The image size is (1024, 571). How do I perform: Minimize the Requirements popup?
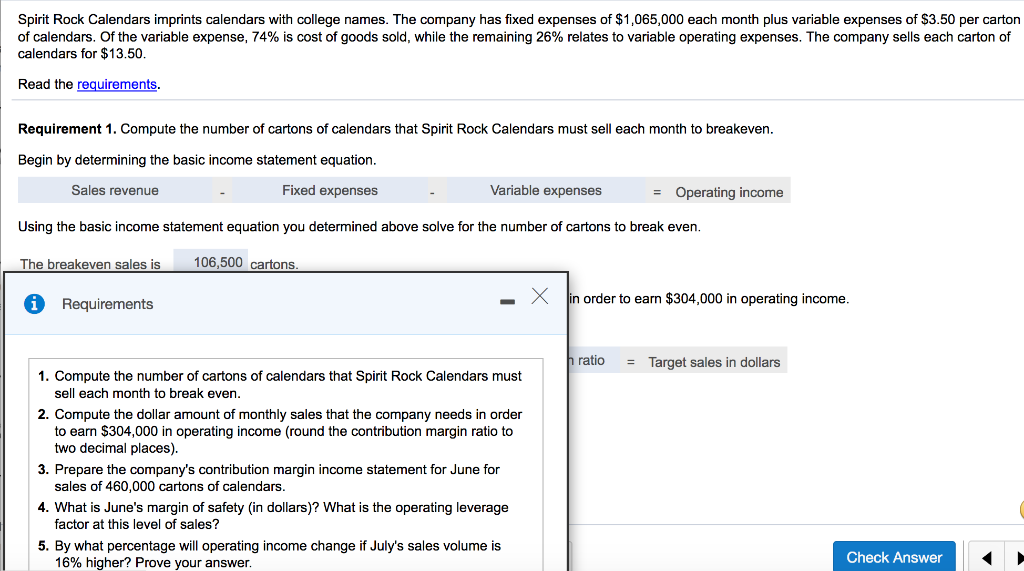click(507, 301)
